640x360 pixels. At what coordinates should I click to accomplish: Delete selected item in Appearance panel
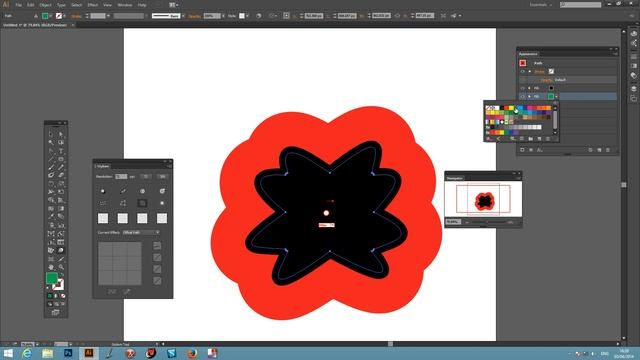[x=608, y=150]
